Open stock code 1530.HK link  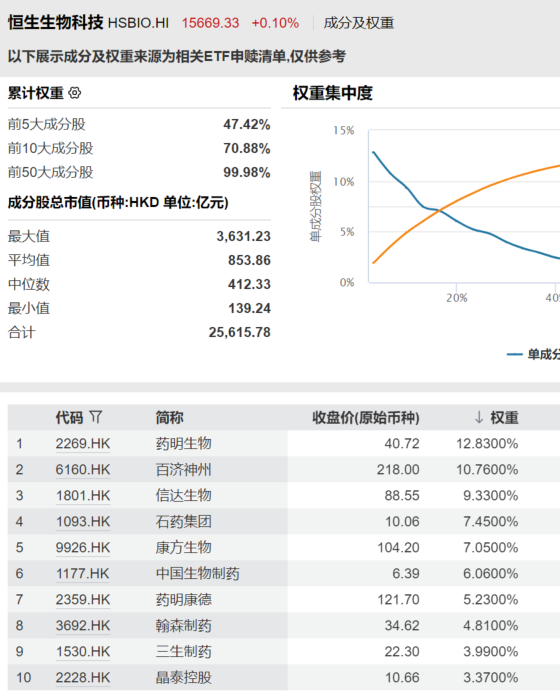pyautogui.click(x=83, y=652)
